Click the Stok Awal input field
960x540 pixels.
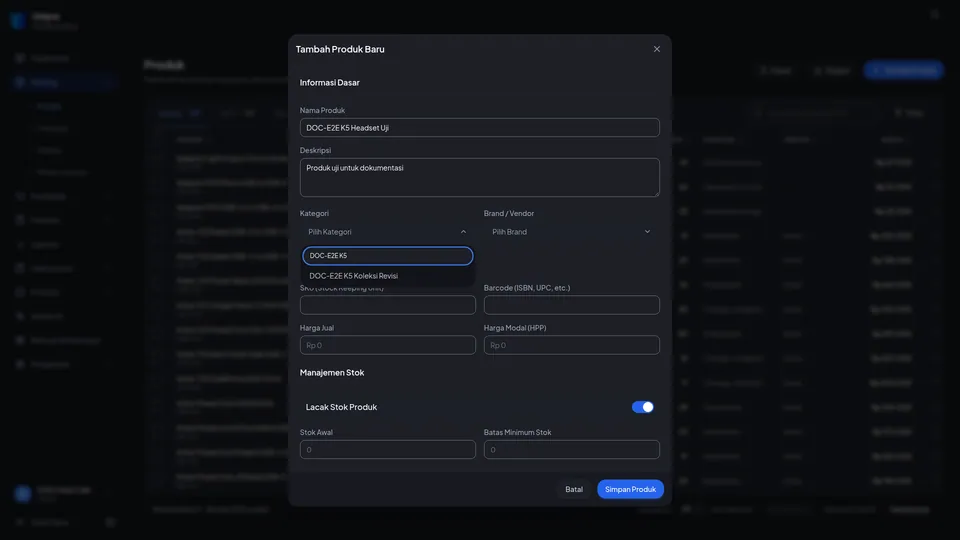click(388, 450)
